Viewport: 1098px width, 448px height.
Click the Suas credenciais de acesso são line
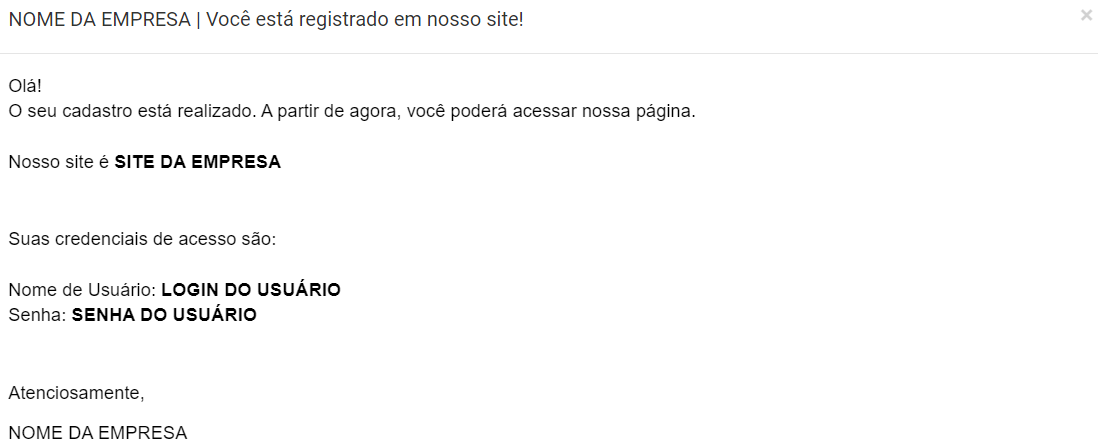point(143,239)
